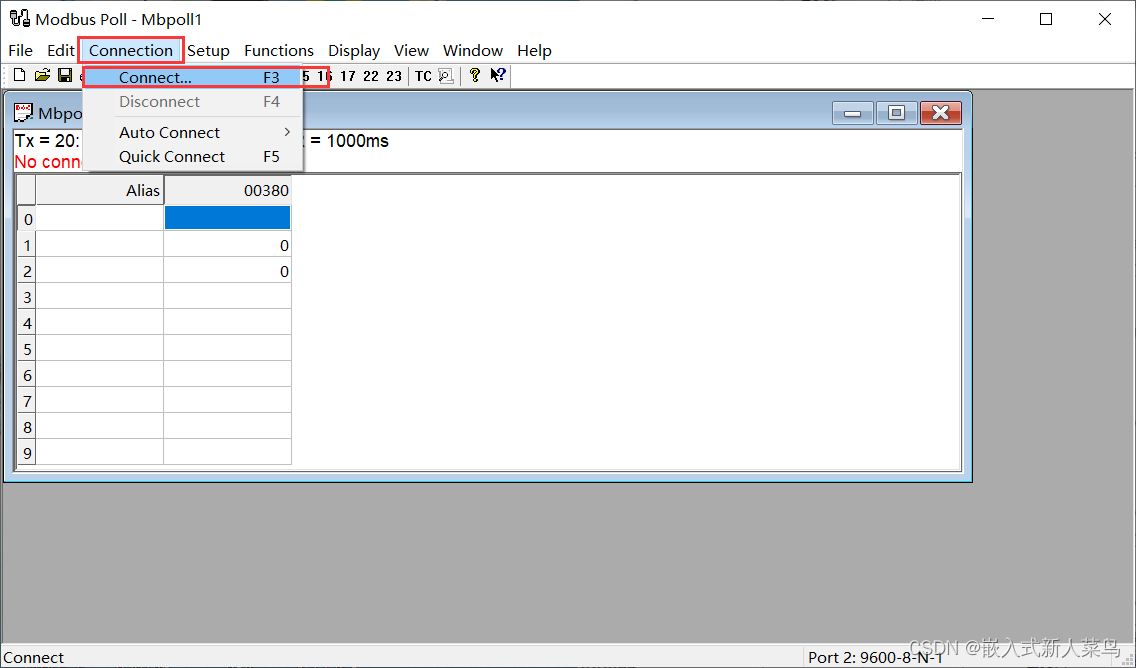This screenshot has height=668, width=1136.
Task: Select the value cell in row 2
Action: 227,271
